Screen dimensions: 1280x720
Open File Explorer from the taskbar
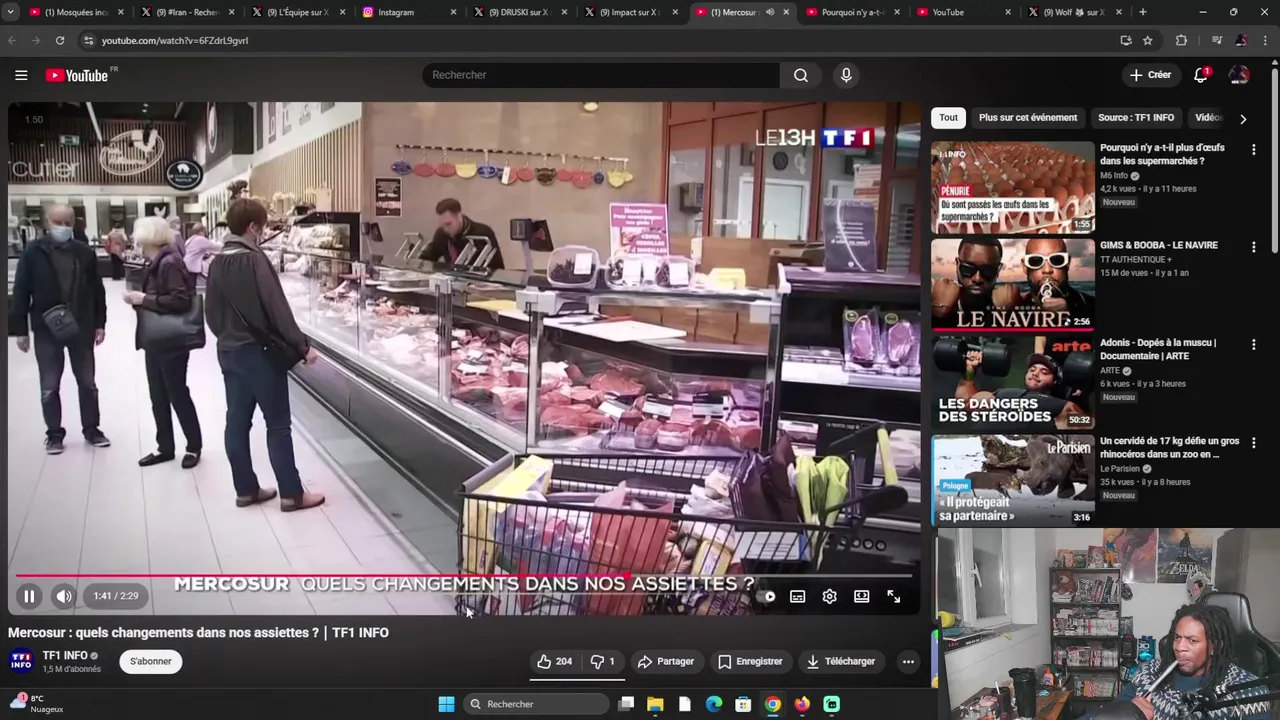pos(655,704)
